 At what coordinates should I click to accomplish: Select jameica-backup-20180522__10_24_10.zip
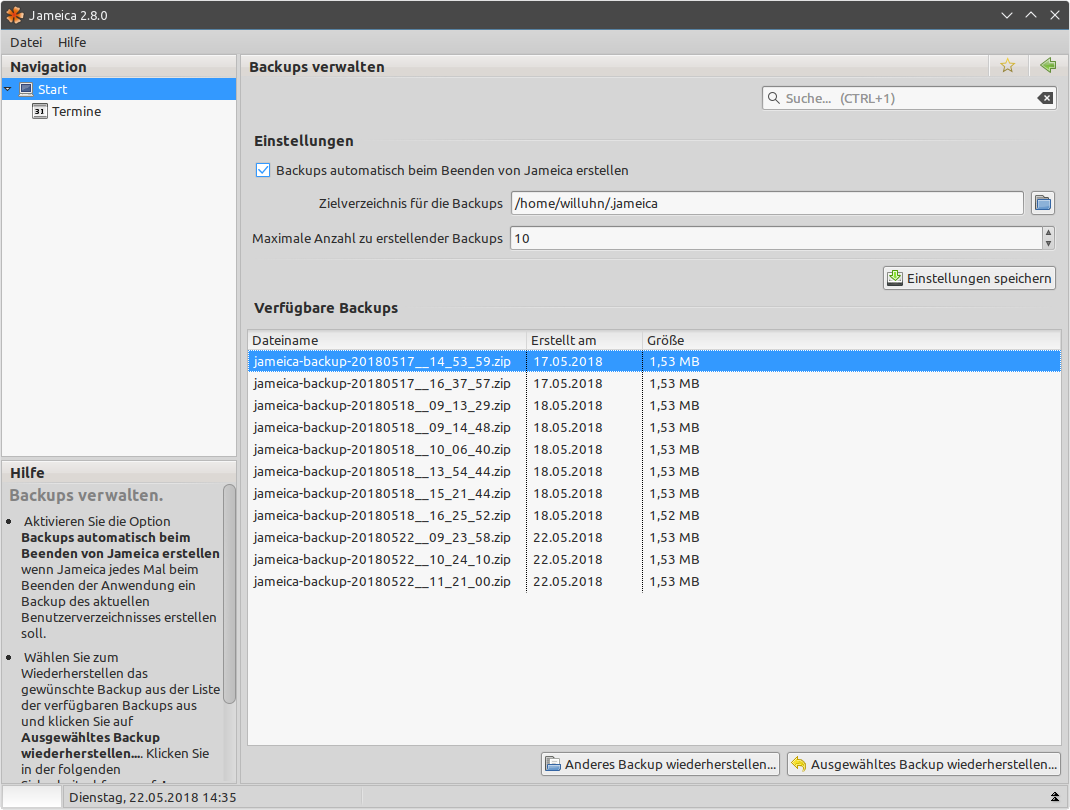[x=654, y=559]
